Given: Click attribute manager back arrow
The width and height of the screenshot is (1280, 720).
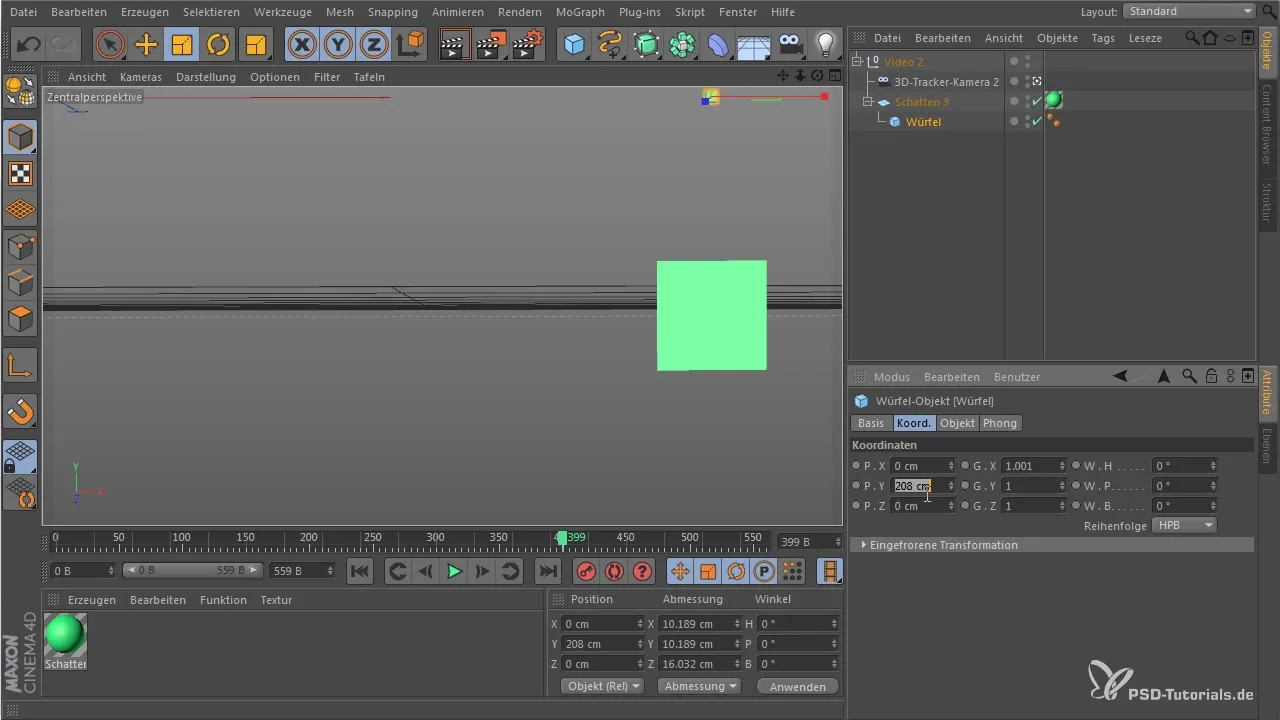Looking at the screenshot, I should [1120, 376].
